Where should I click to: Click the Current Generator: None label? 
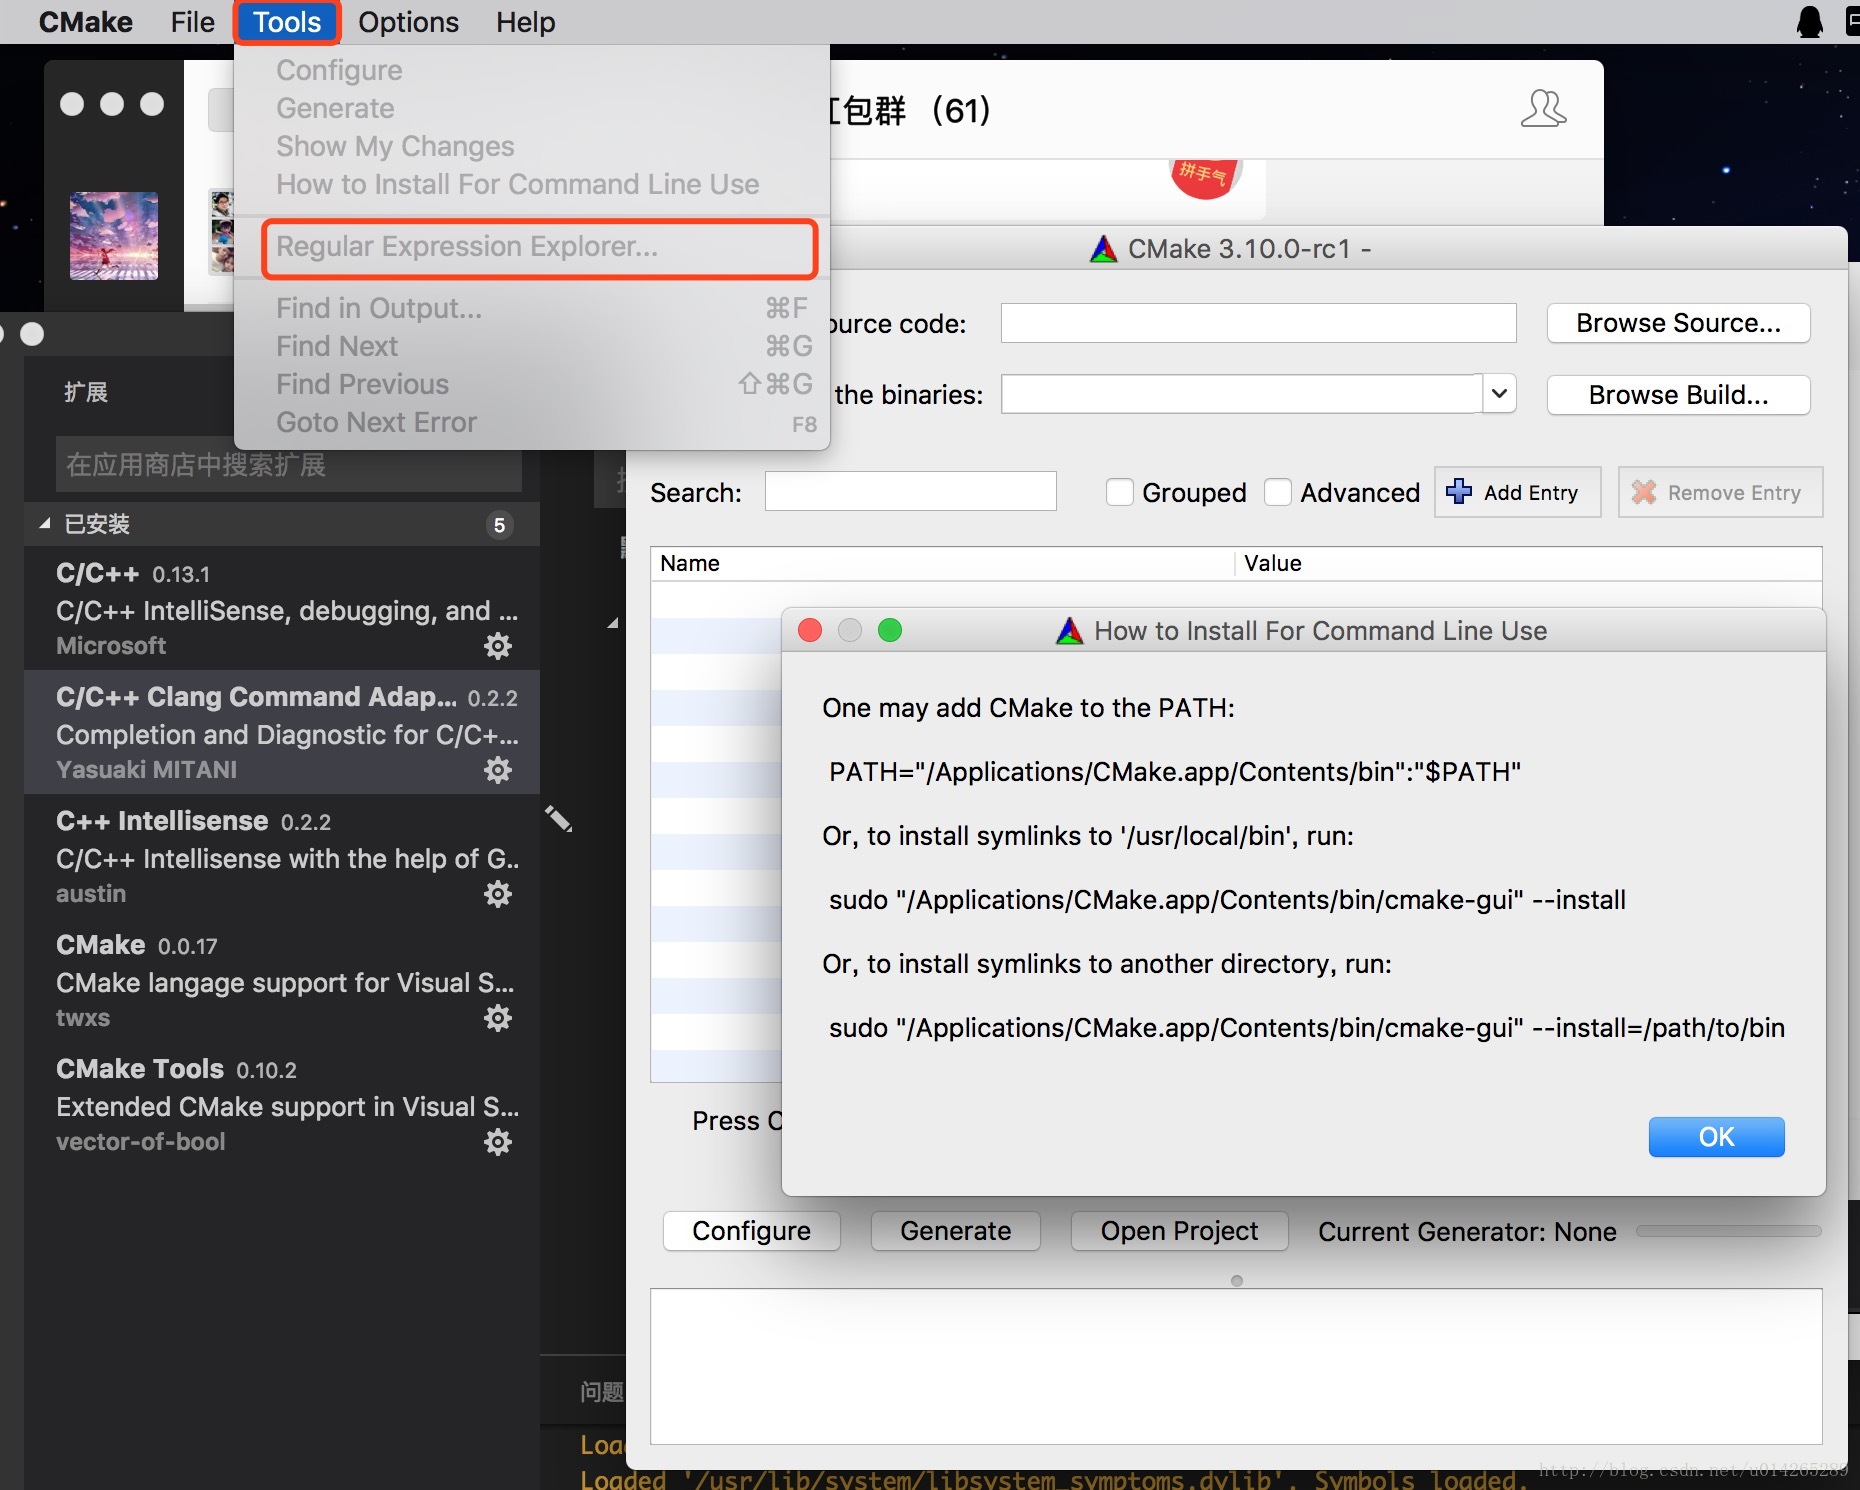(1467, 1232)
